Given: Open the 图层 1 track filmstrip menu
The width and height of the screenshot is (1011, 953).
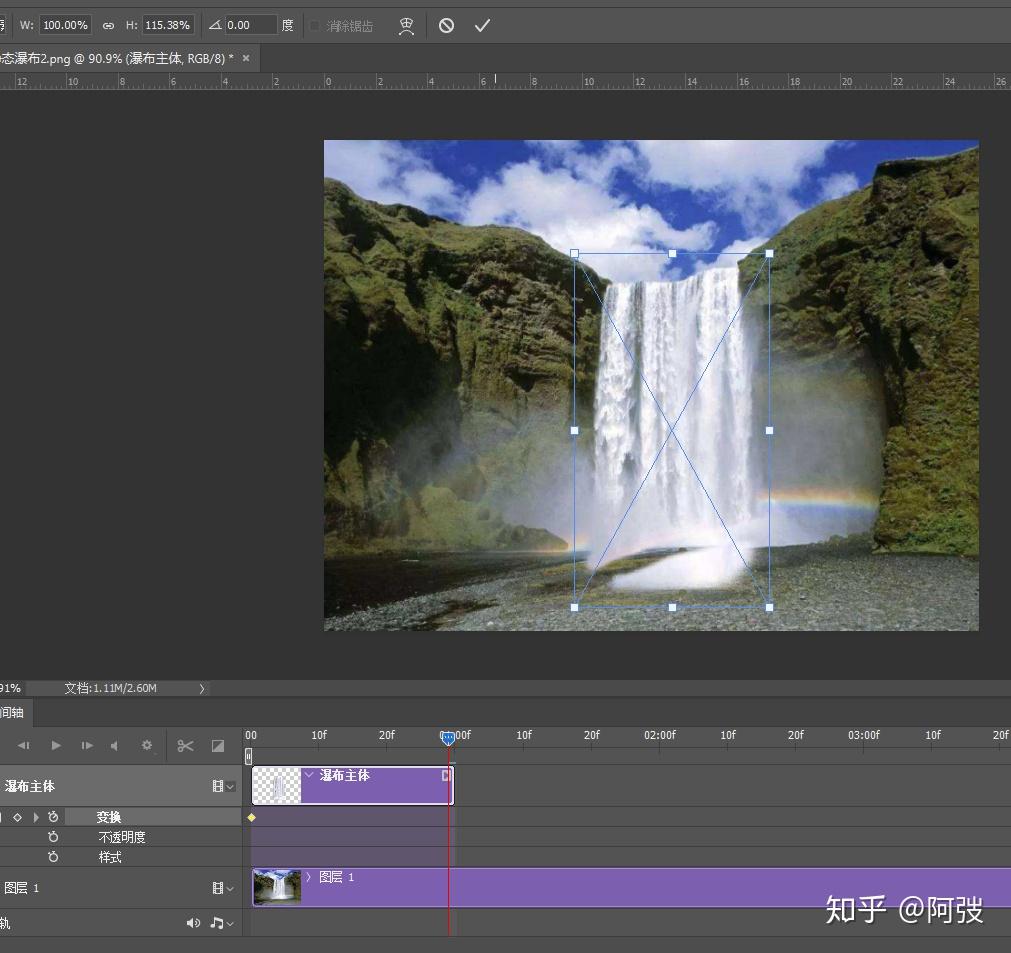Looking at the screenshot, I should [223, 889].
